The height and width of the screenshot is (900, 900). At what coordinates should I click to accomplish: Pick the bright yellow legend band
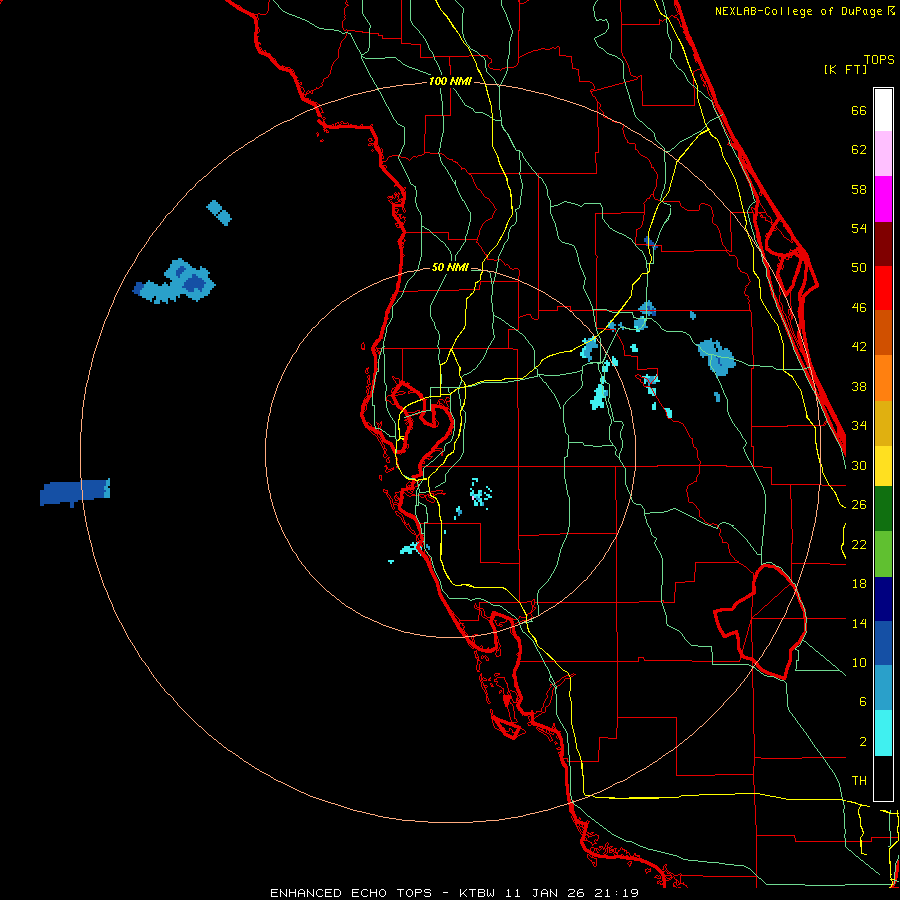(x=883, y=466)
